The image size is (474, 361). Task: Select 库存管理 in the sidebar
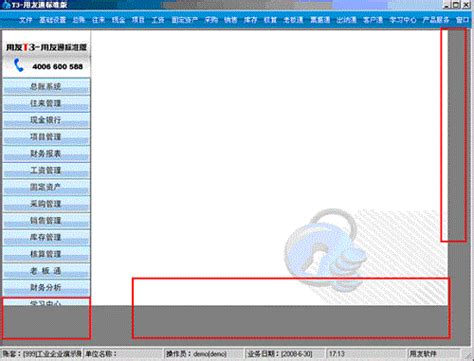(46, 237)
